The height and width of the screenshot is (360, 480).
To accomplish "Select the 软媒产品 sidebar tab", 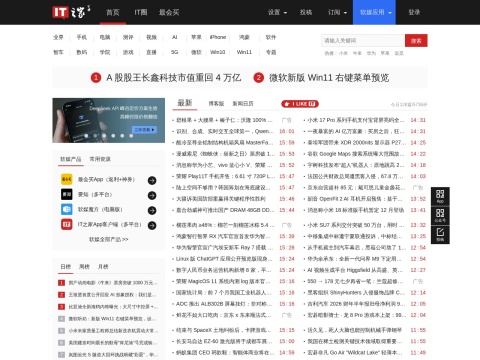I will tap(71, 159).
